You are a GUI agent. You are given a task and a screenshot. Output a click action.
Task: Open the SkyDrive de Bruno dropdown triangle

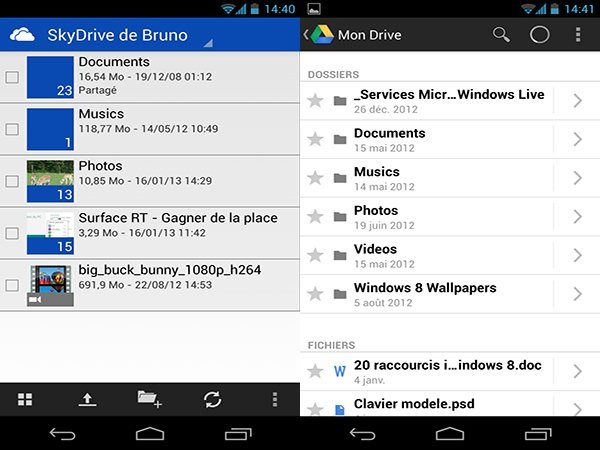pos(208,43)
